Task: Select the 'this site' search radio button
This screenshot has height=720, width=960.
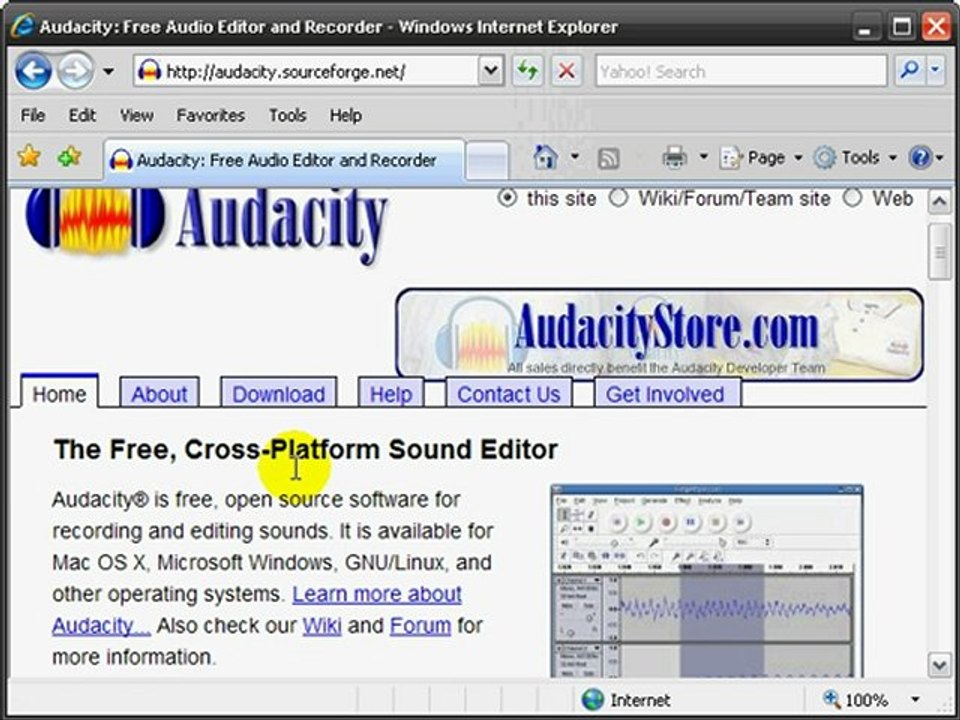Action: click(x=507, y=198)
